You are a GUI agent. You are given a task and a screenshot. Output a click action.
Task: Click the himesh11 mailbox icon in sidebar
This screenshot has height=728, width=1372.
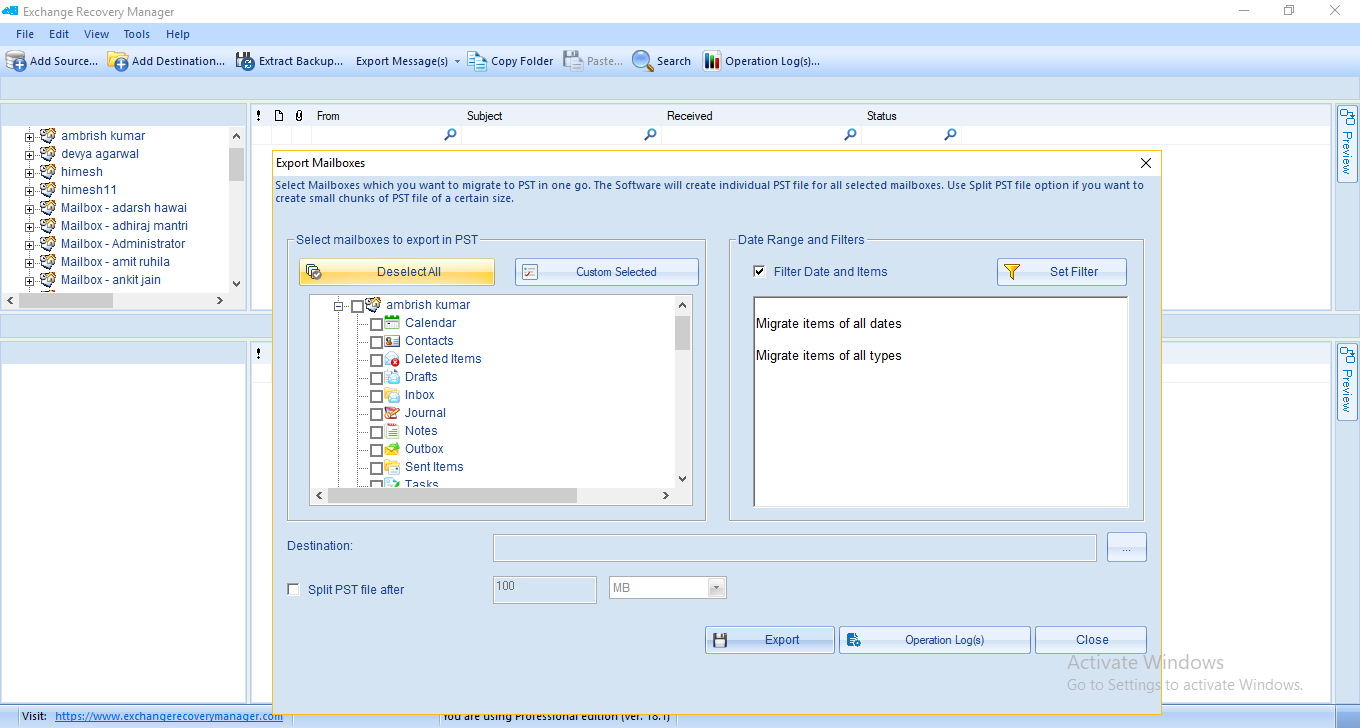[x=48, y=190]
